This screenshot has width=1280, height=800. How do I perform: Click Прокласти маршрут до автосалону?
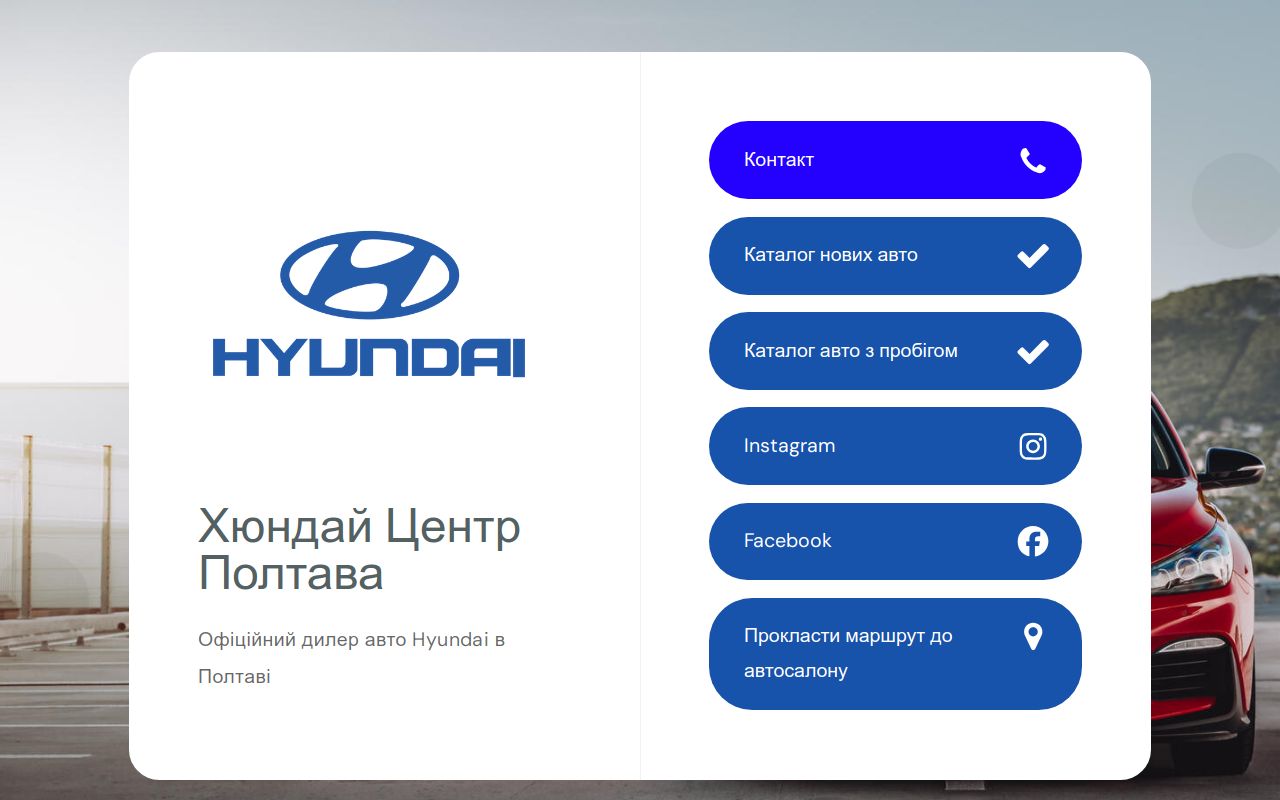click(x=895, y=654)
